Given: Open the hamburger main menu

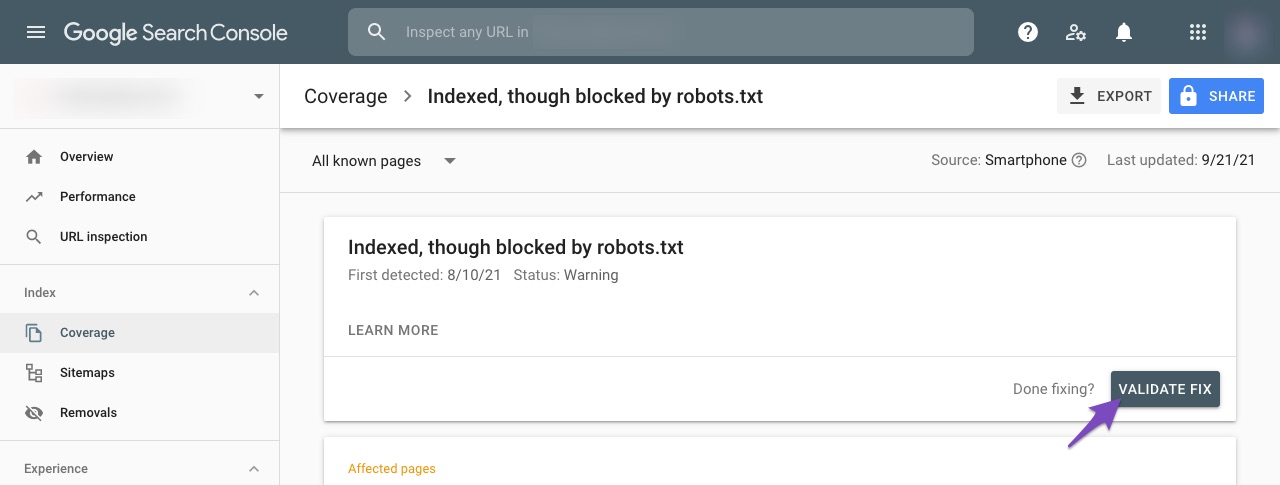Looking at the screenshot, I should tap(36, 32).
